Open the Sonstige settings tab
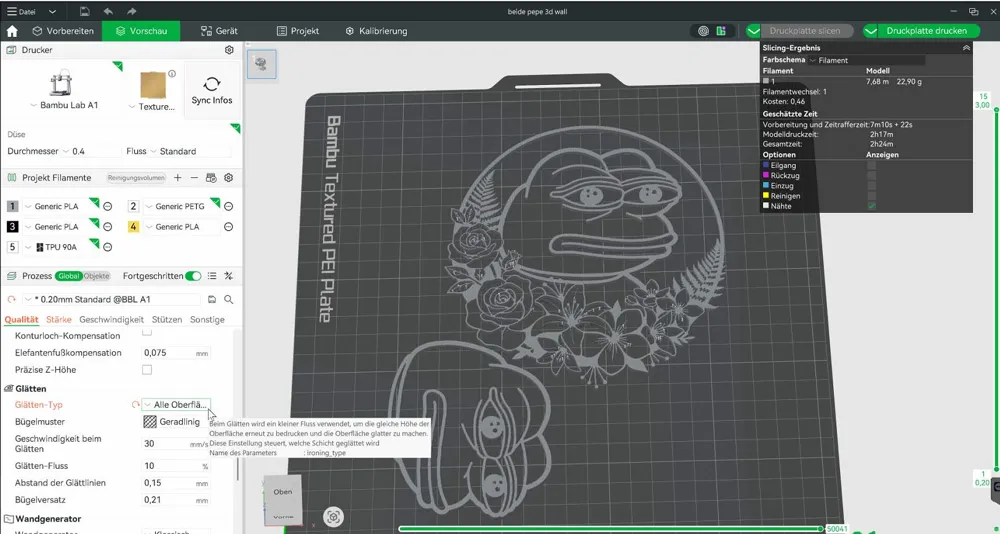Image resolution: width=1000 pixels, height=534 pixels. click(207, 320)
